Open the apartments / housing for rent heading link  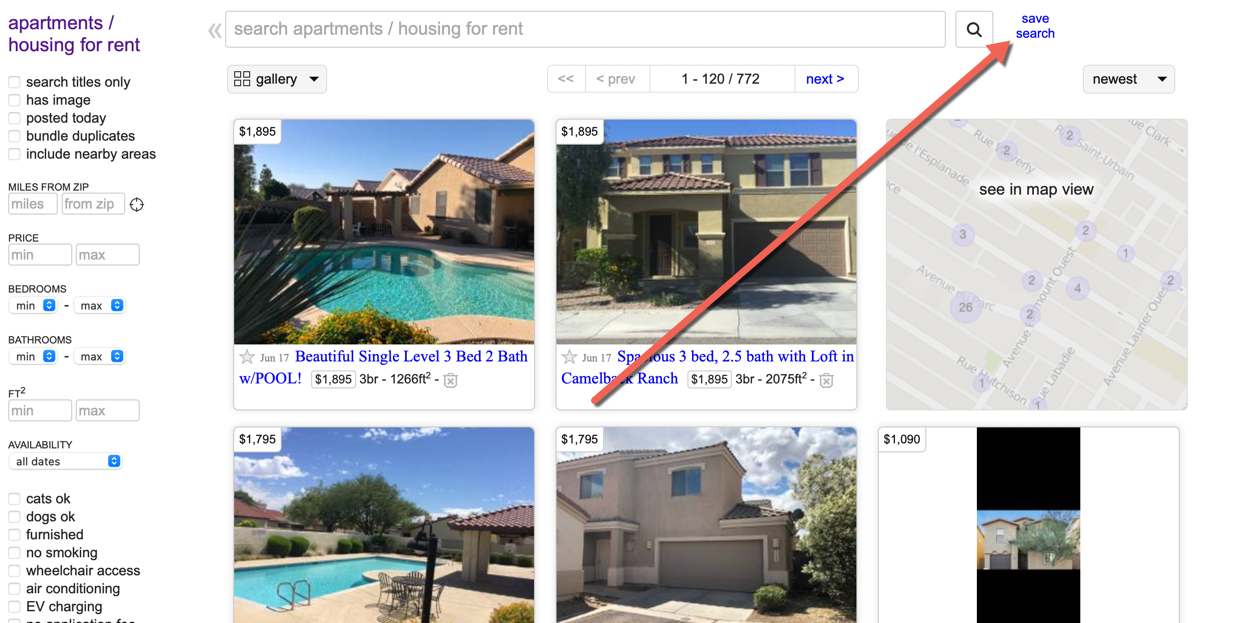pos(74,34)
